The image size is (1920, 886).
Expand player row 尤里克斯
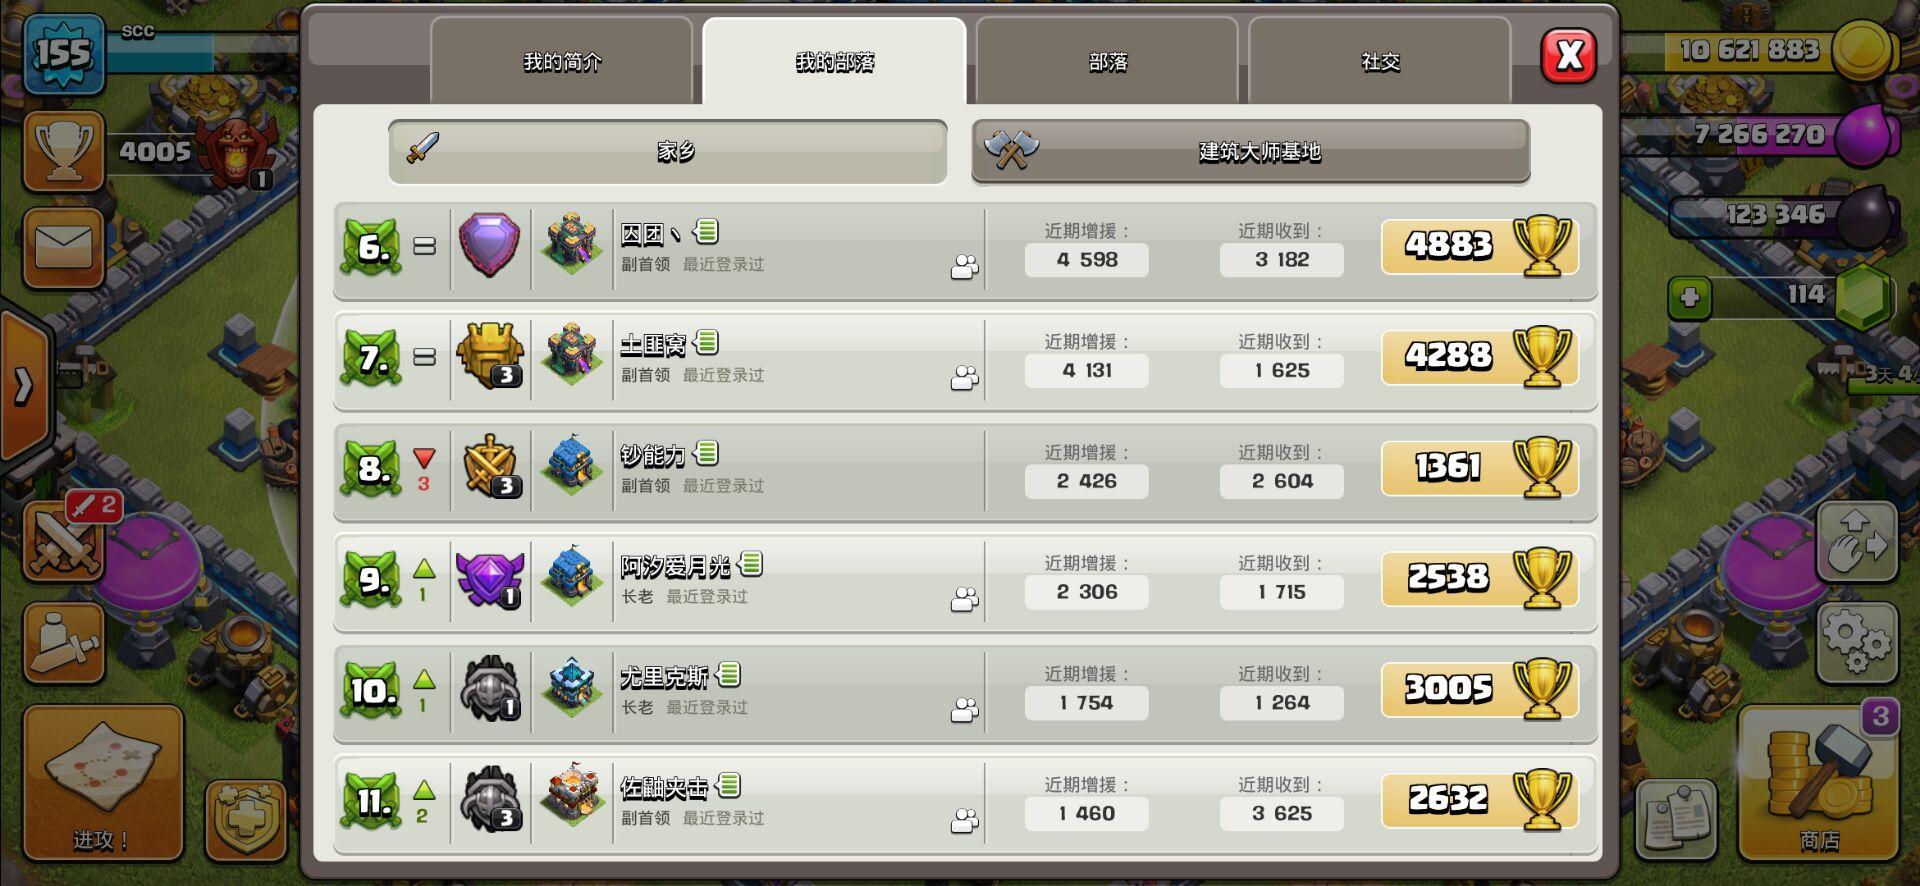click(x=965, y=691)
